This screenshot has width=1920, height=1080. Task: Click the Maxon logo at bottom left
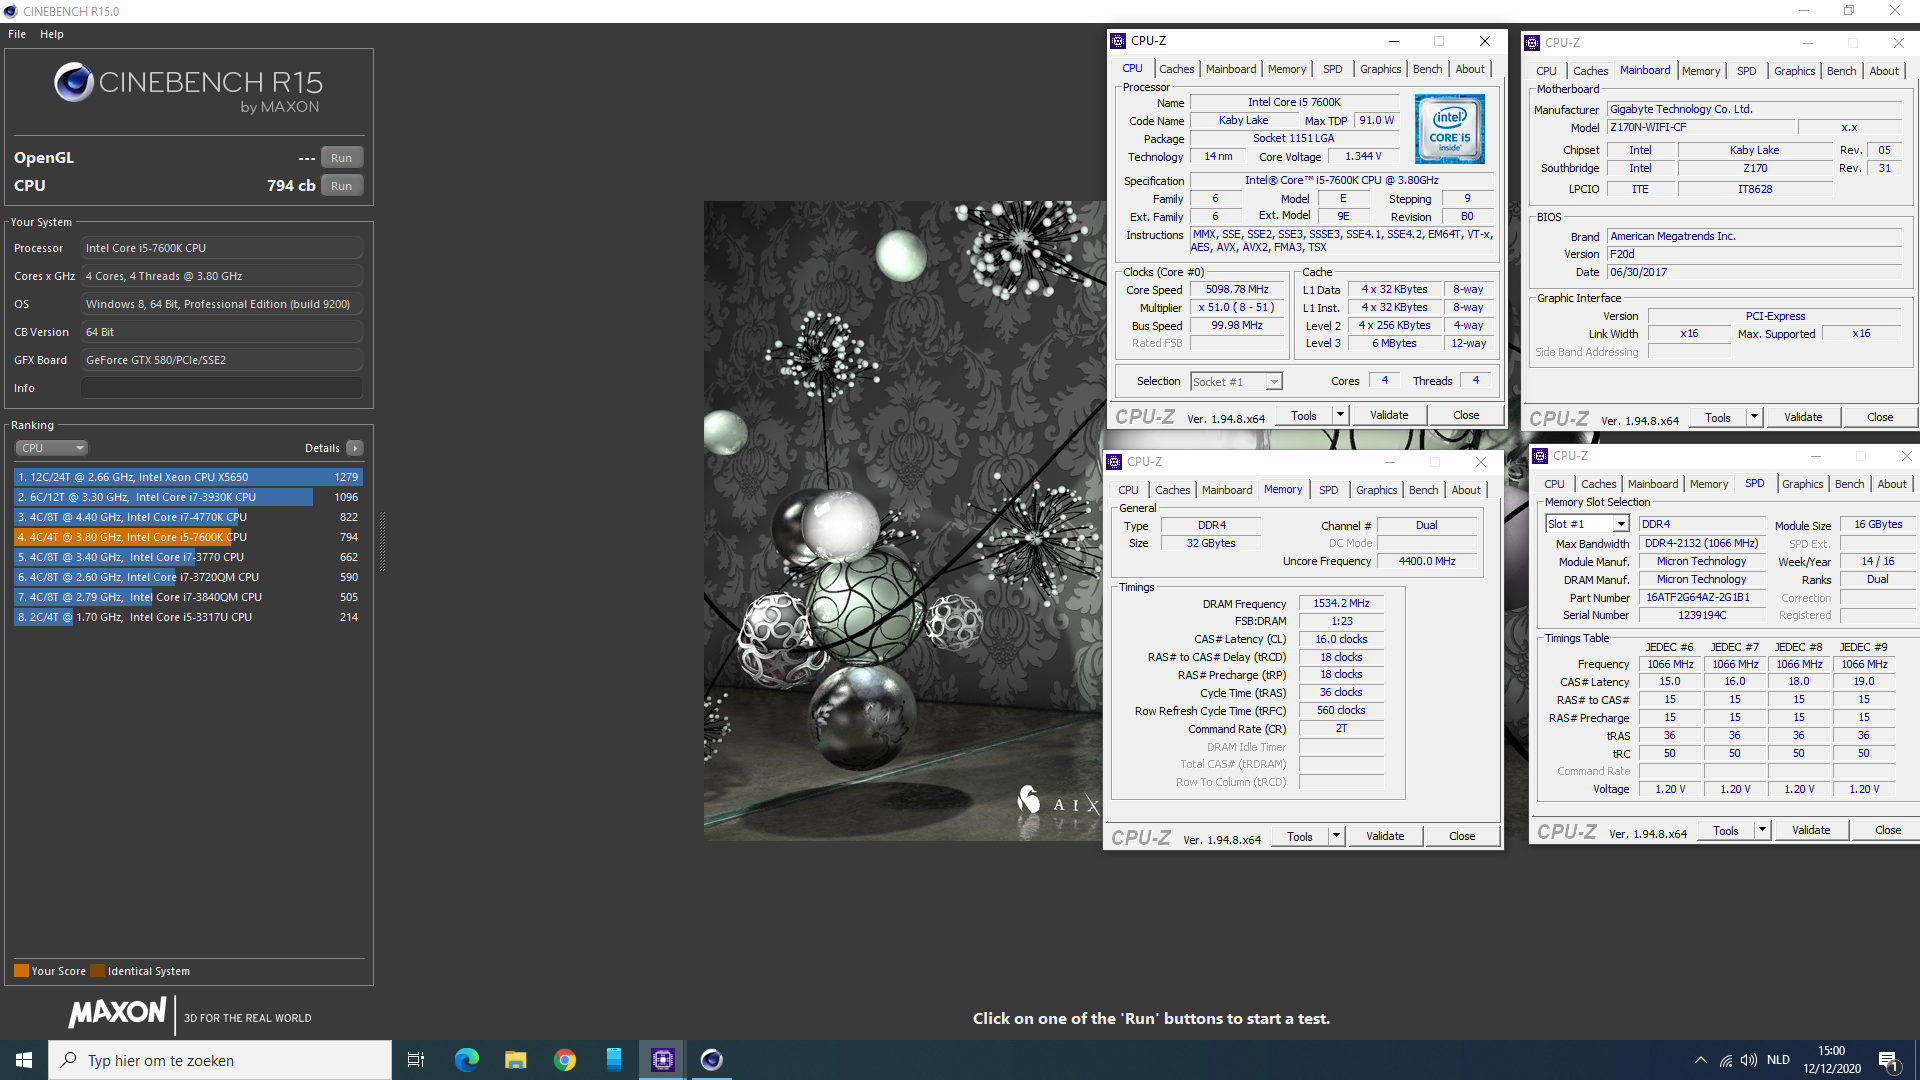[118, 1013]
